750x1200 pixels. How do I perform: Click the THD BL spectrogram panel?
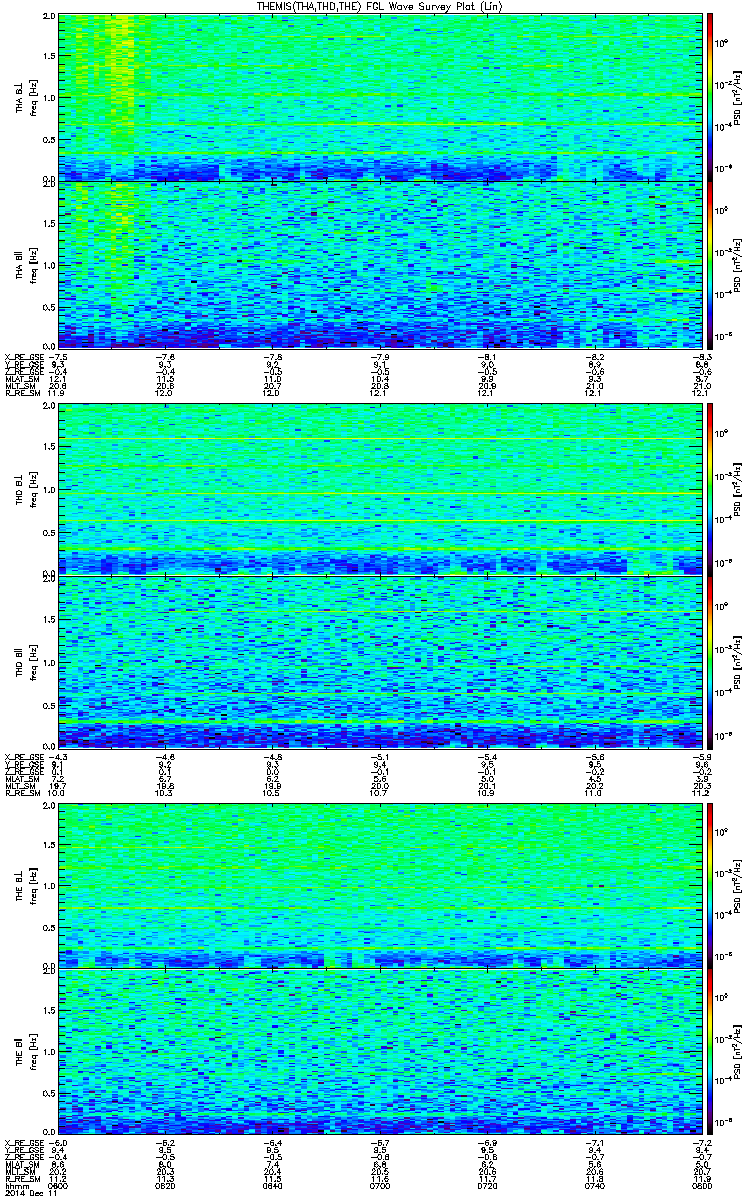(380, 489)
